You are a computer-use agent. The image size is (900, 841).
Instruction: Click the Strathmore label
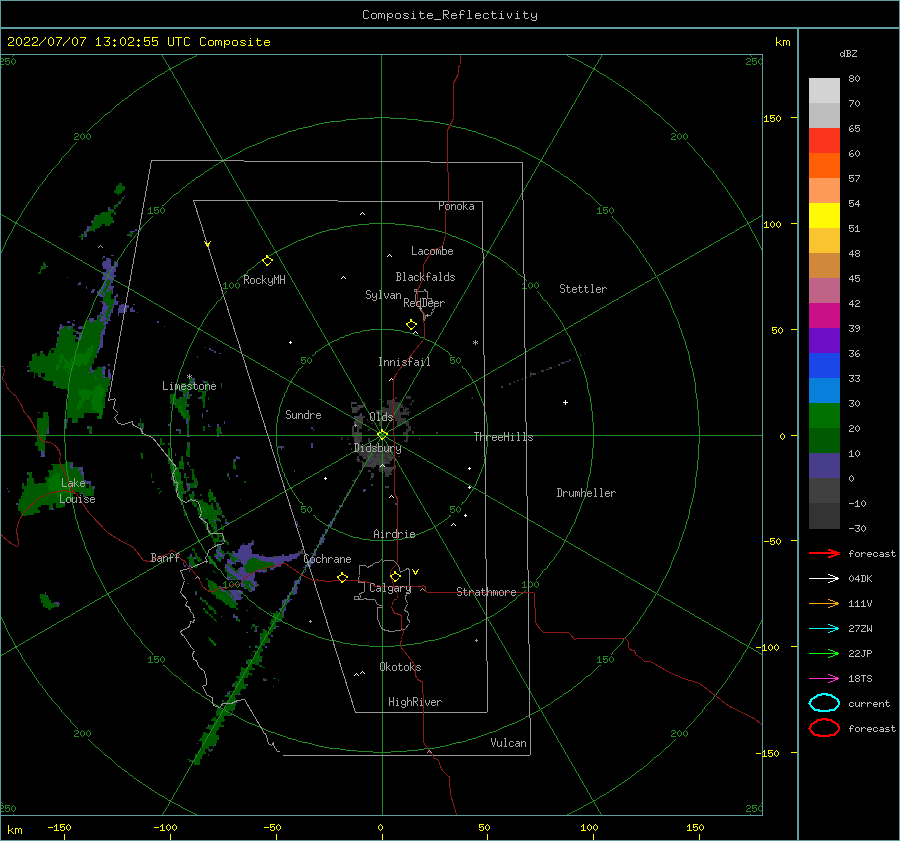pos(486,592)
